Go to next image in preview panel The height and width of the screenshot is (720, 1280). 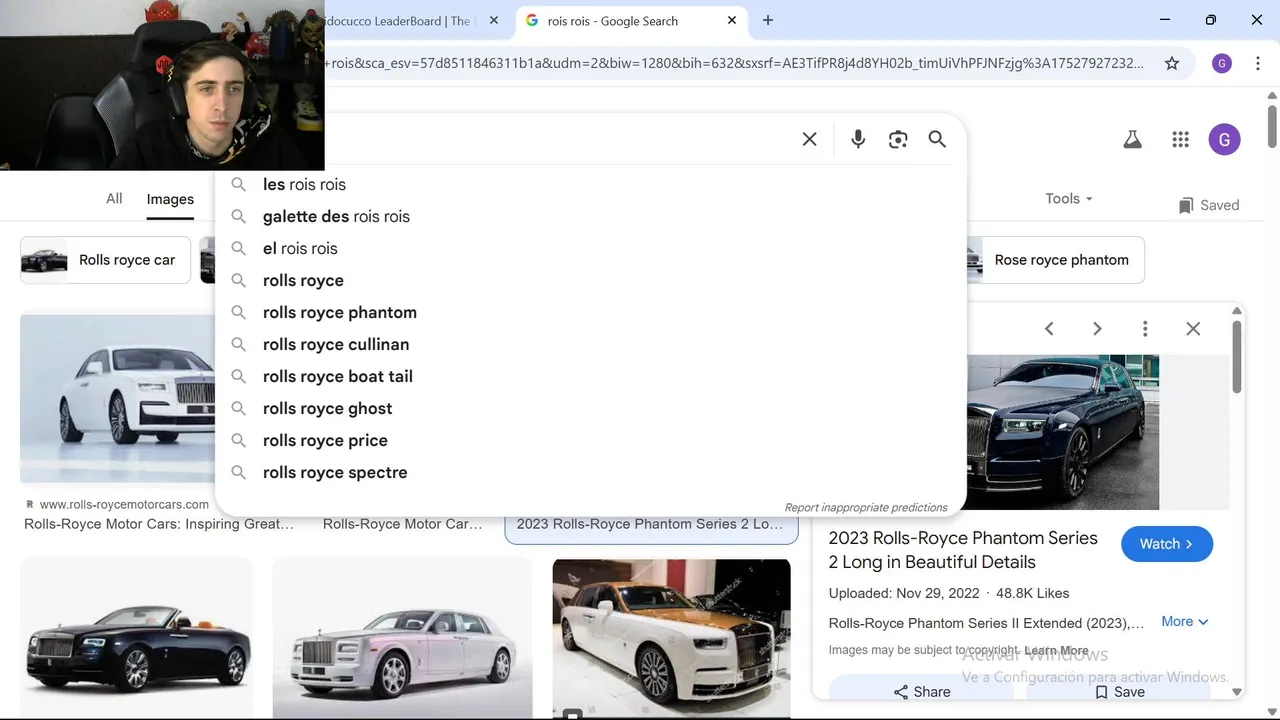(x=1097, y=328)
